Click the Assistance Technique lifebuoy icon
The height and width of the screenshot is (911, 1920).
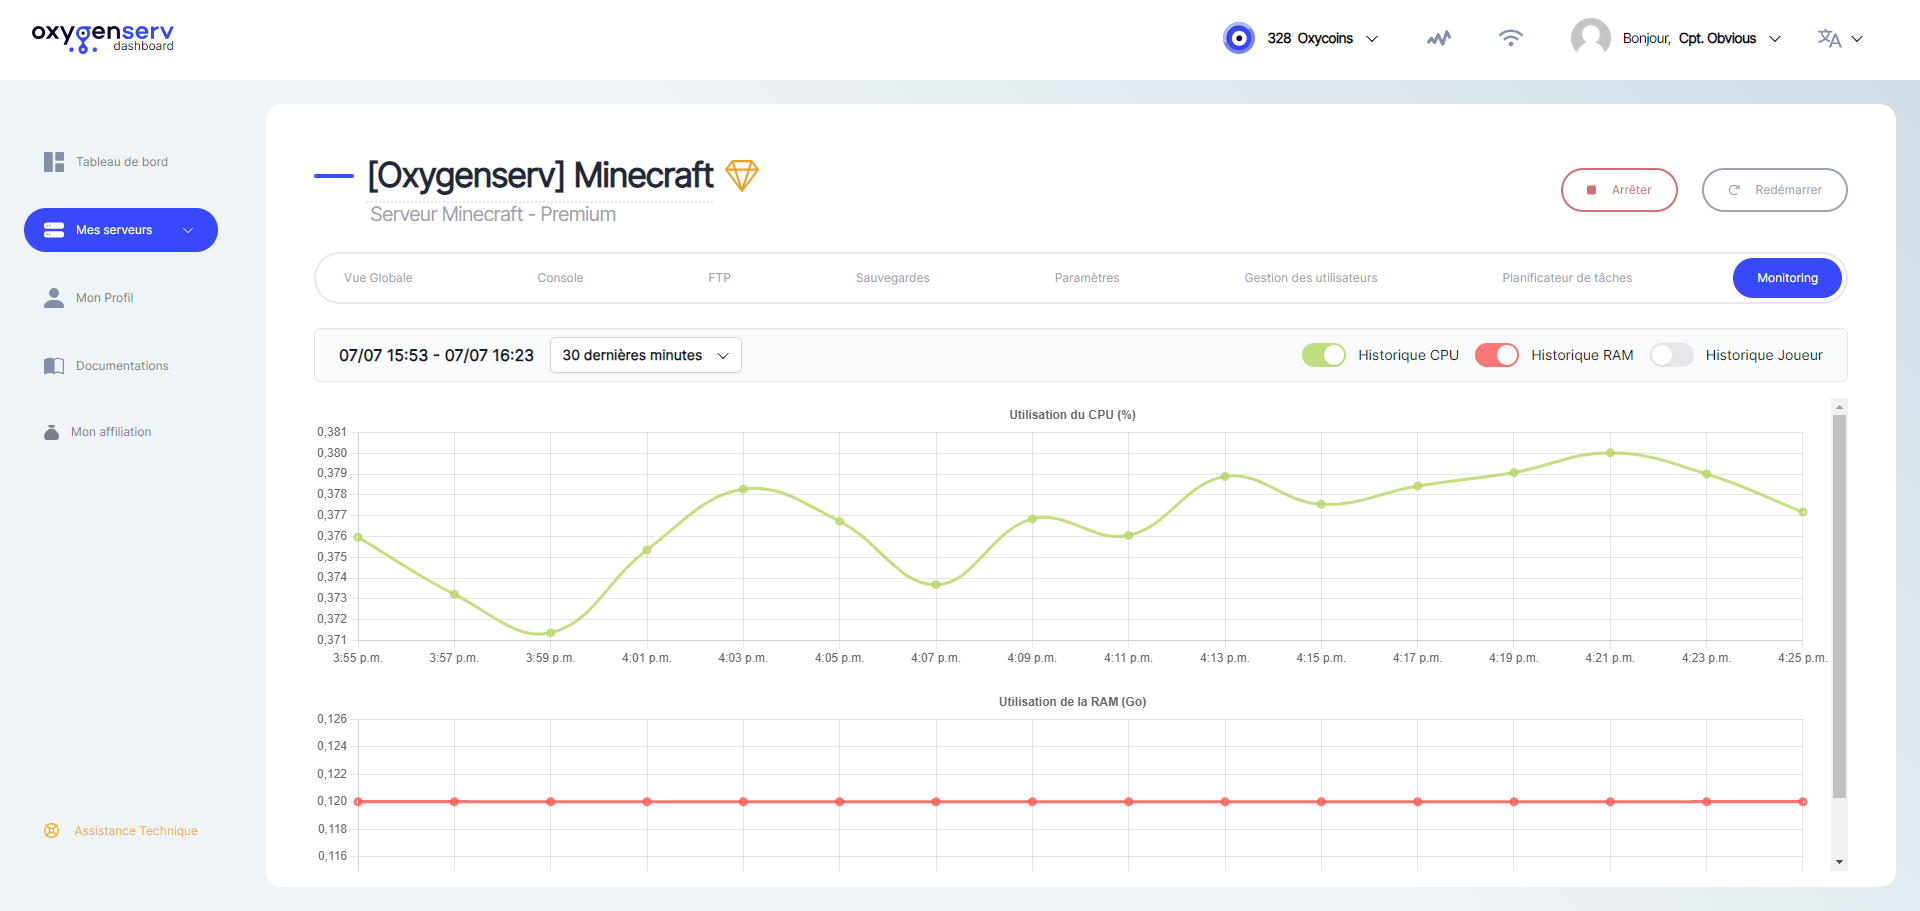click(x=52, y=831)
